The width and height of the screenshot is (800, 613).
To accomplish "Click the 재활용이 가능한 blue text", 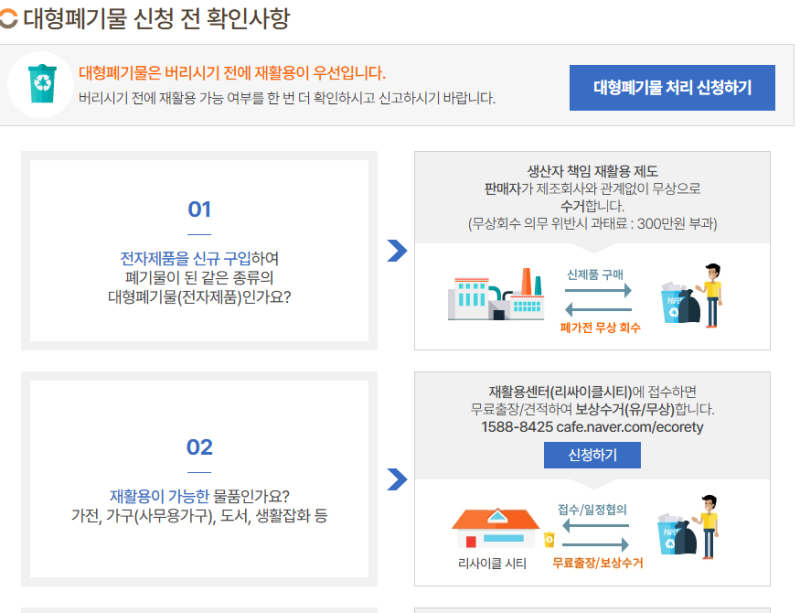I will click(x=159, y=496).
